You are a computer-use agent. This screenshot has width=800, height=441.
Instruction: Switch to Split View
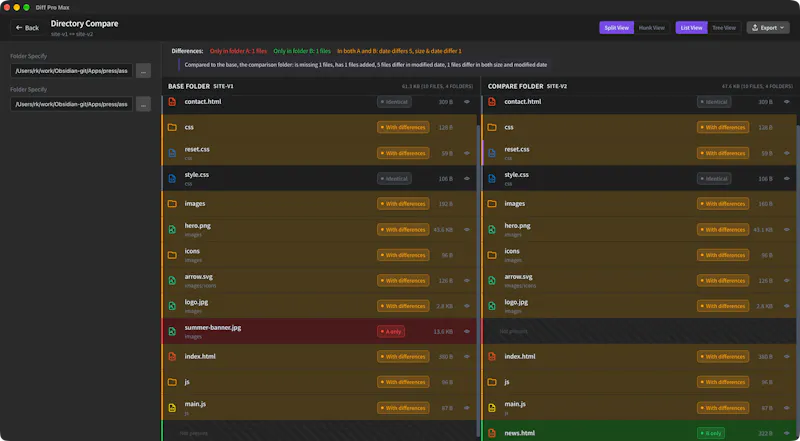click(616, 28)
